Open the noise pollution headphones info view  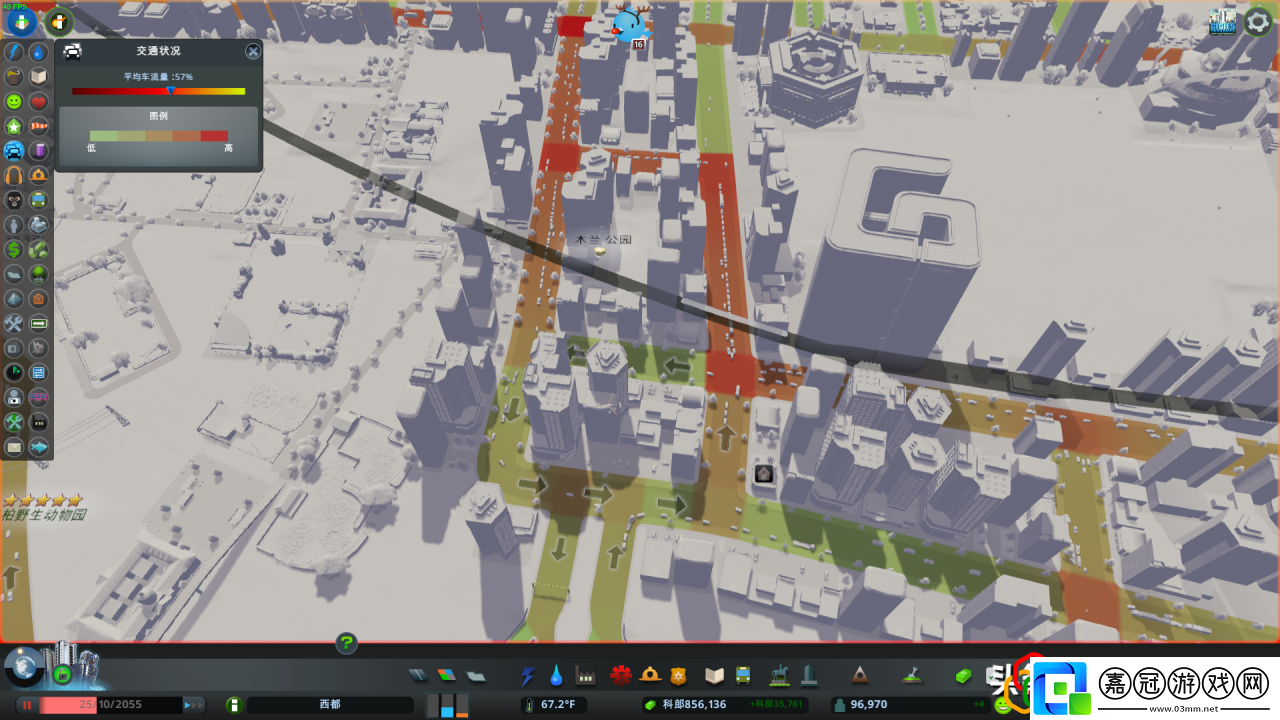coord(14,176)
